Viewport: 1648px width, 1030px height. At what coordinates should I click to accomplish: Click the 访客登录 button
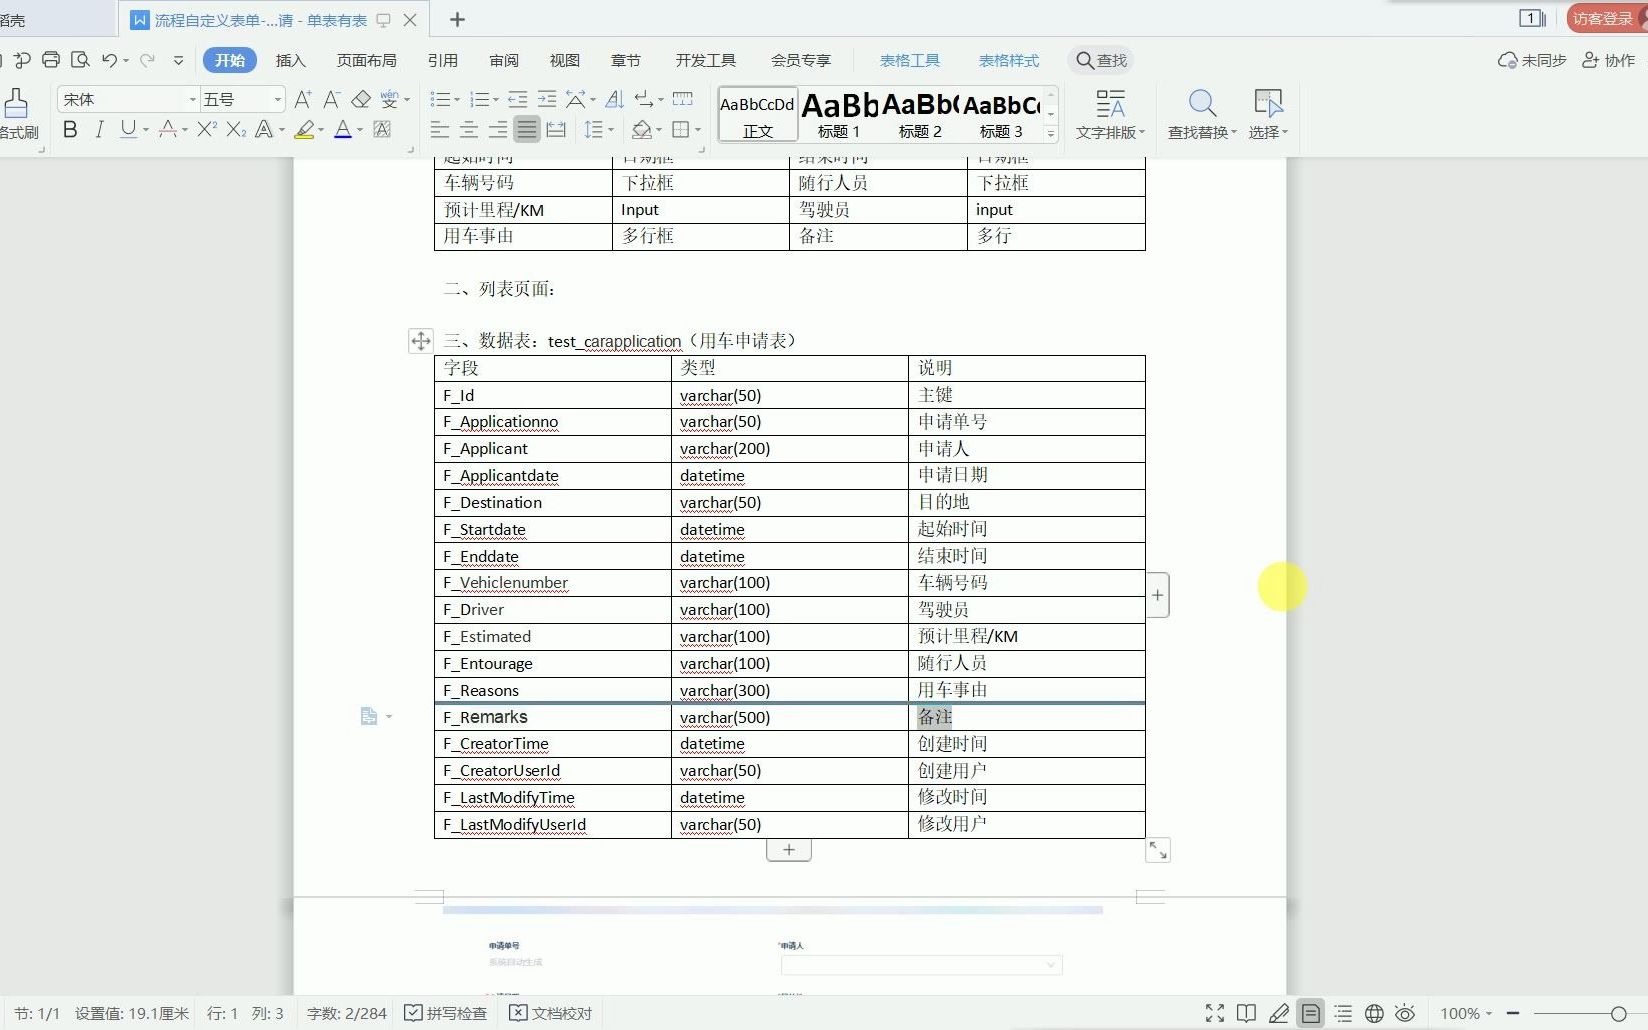click(x=1604, y=18)
